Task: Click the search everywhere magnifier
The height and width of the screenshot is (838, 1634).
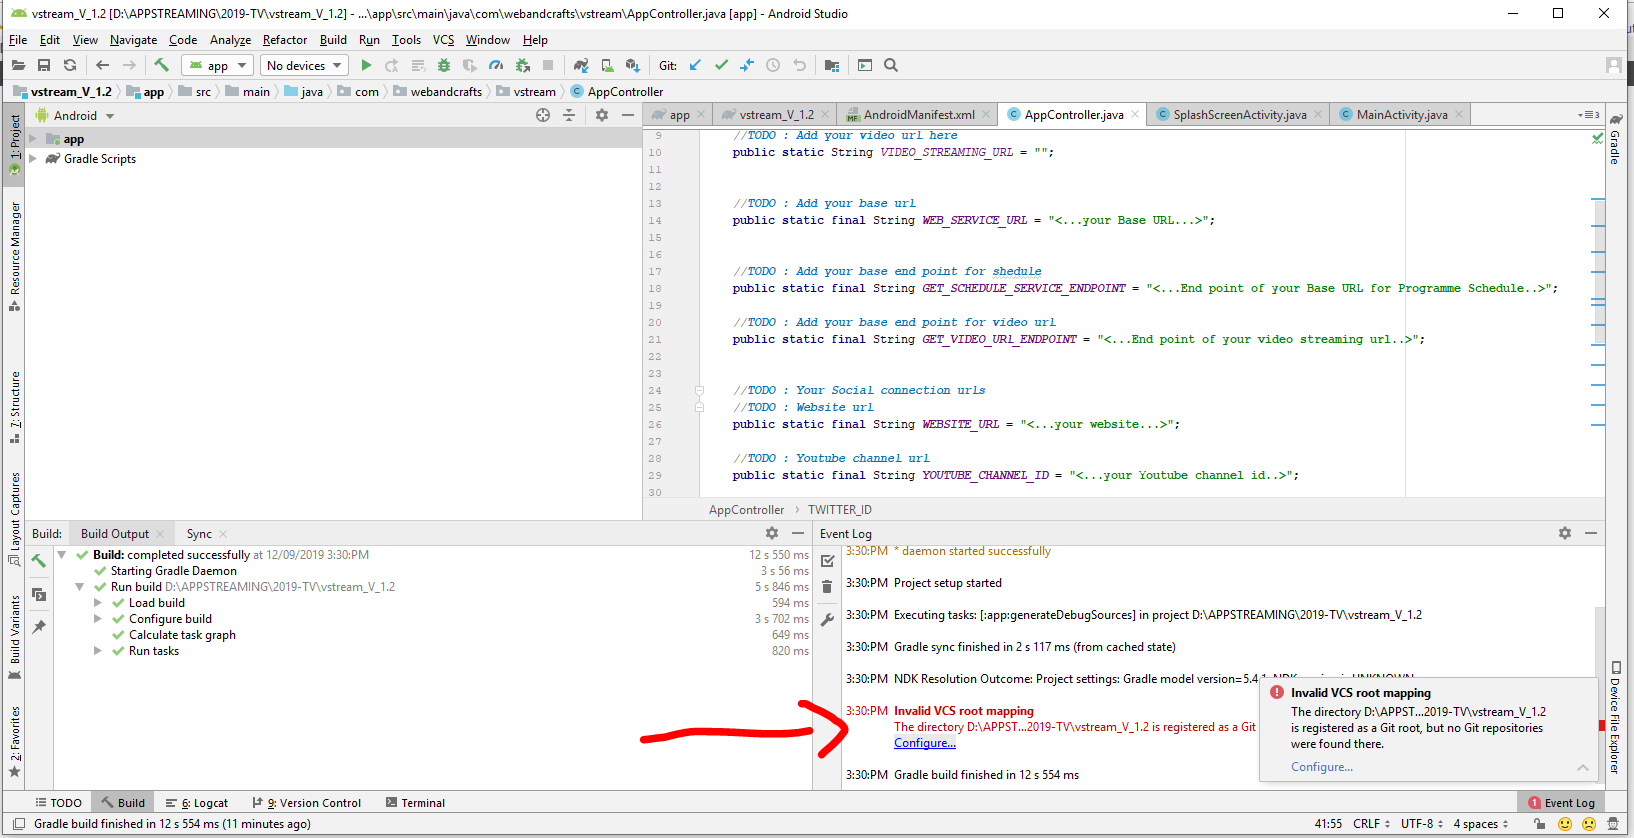Action: click(891, 65)
